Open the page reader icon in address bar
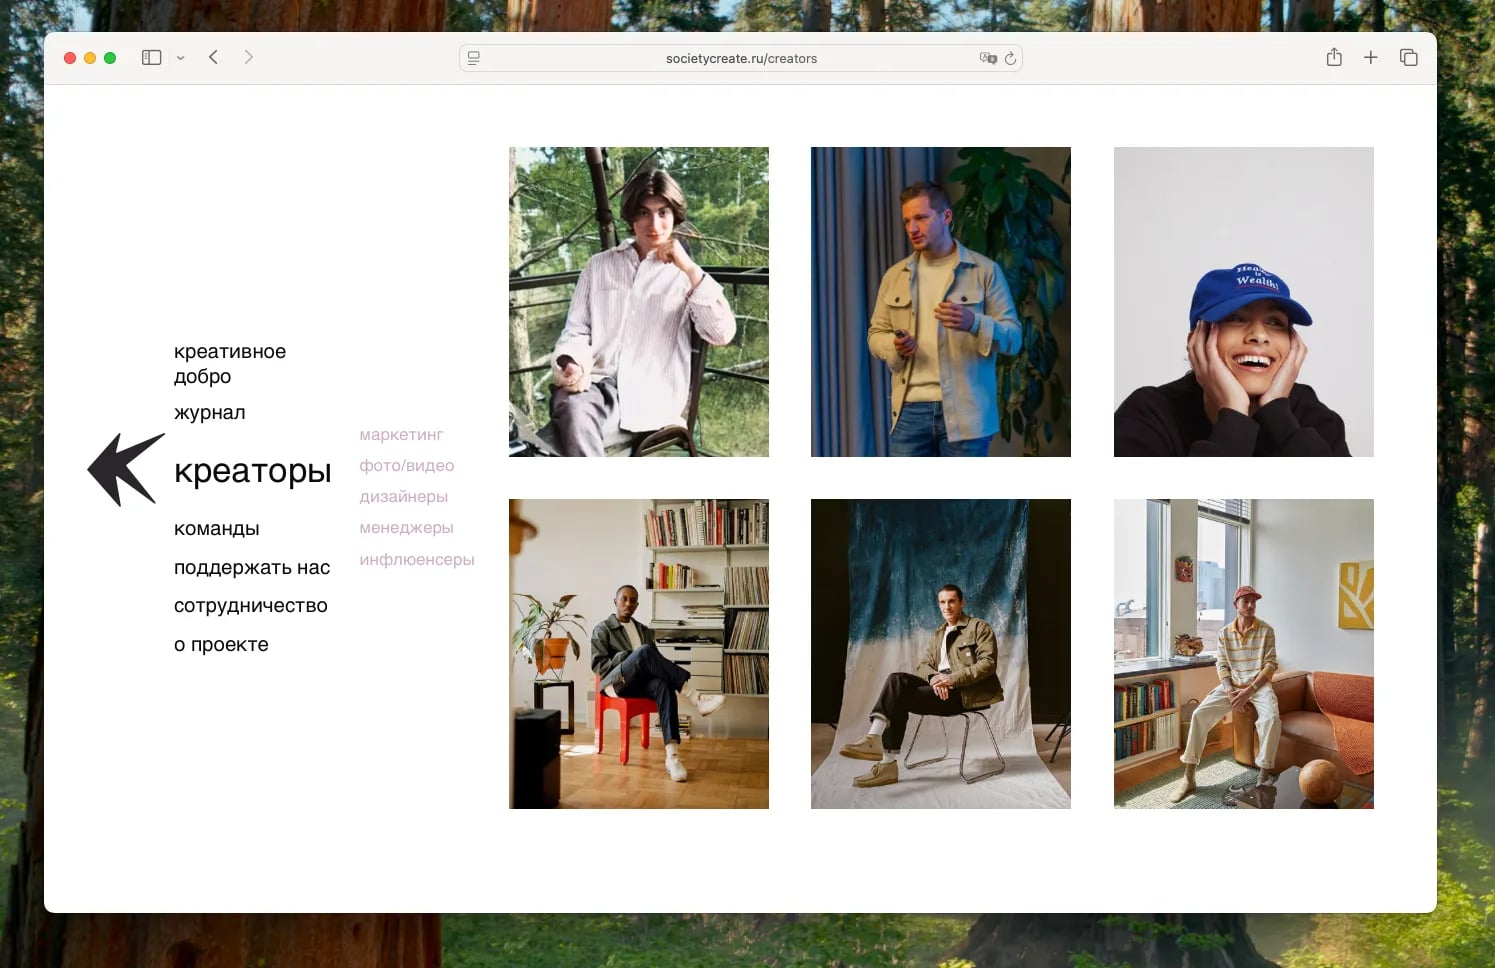This screenshot has width=1495, height=968. [474, 59]
